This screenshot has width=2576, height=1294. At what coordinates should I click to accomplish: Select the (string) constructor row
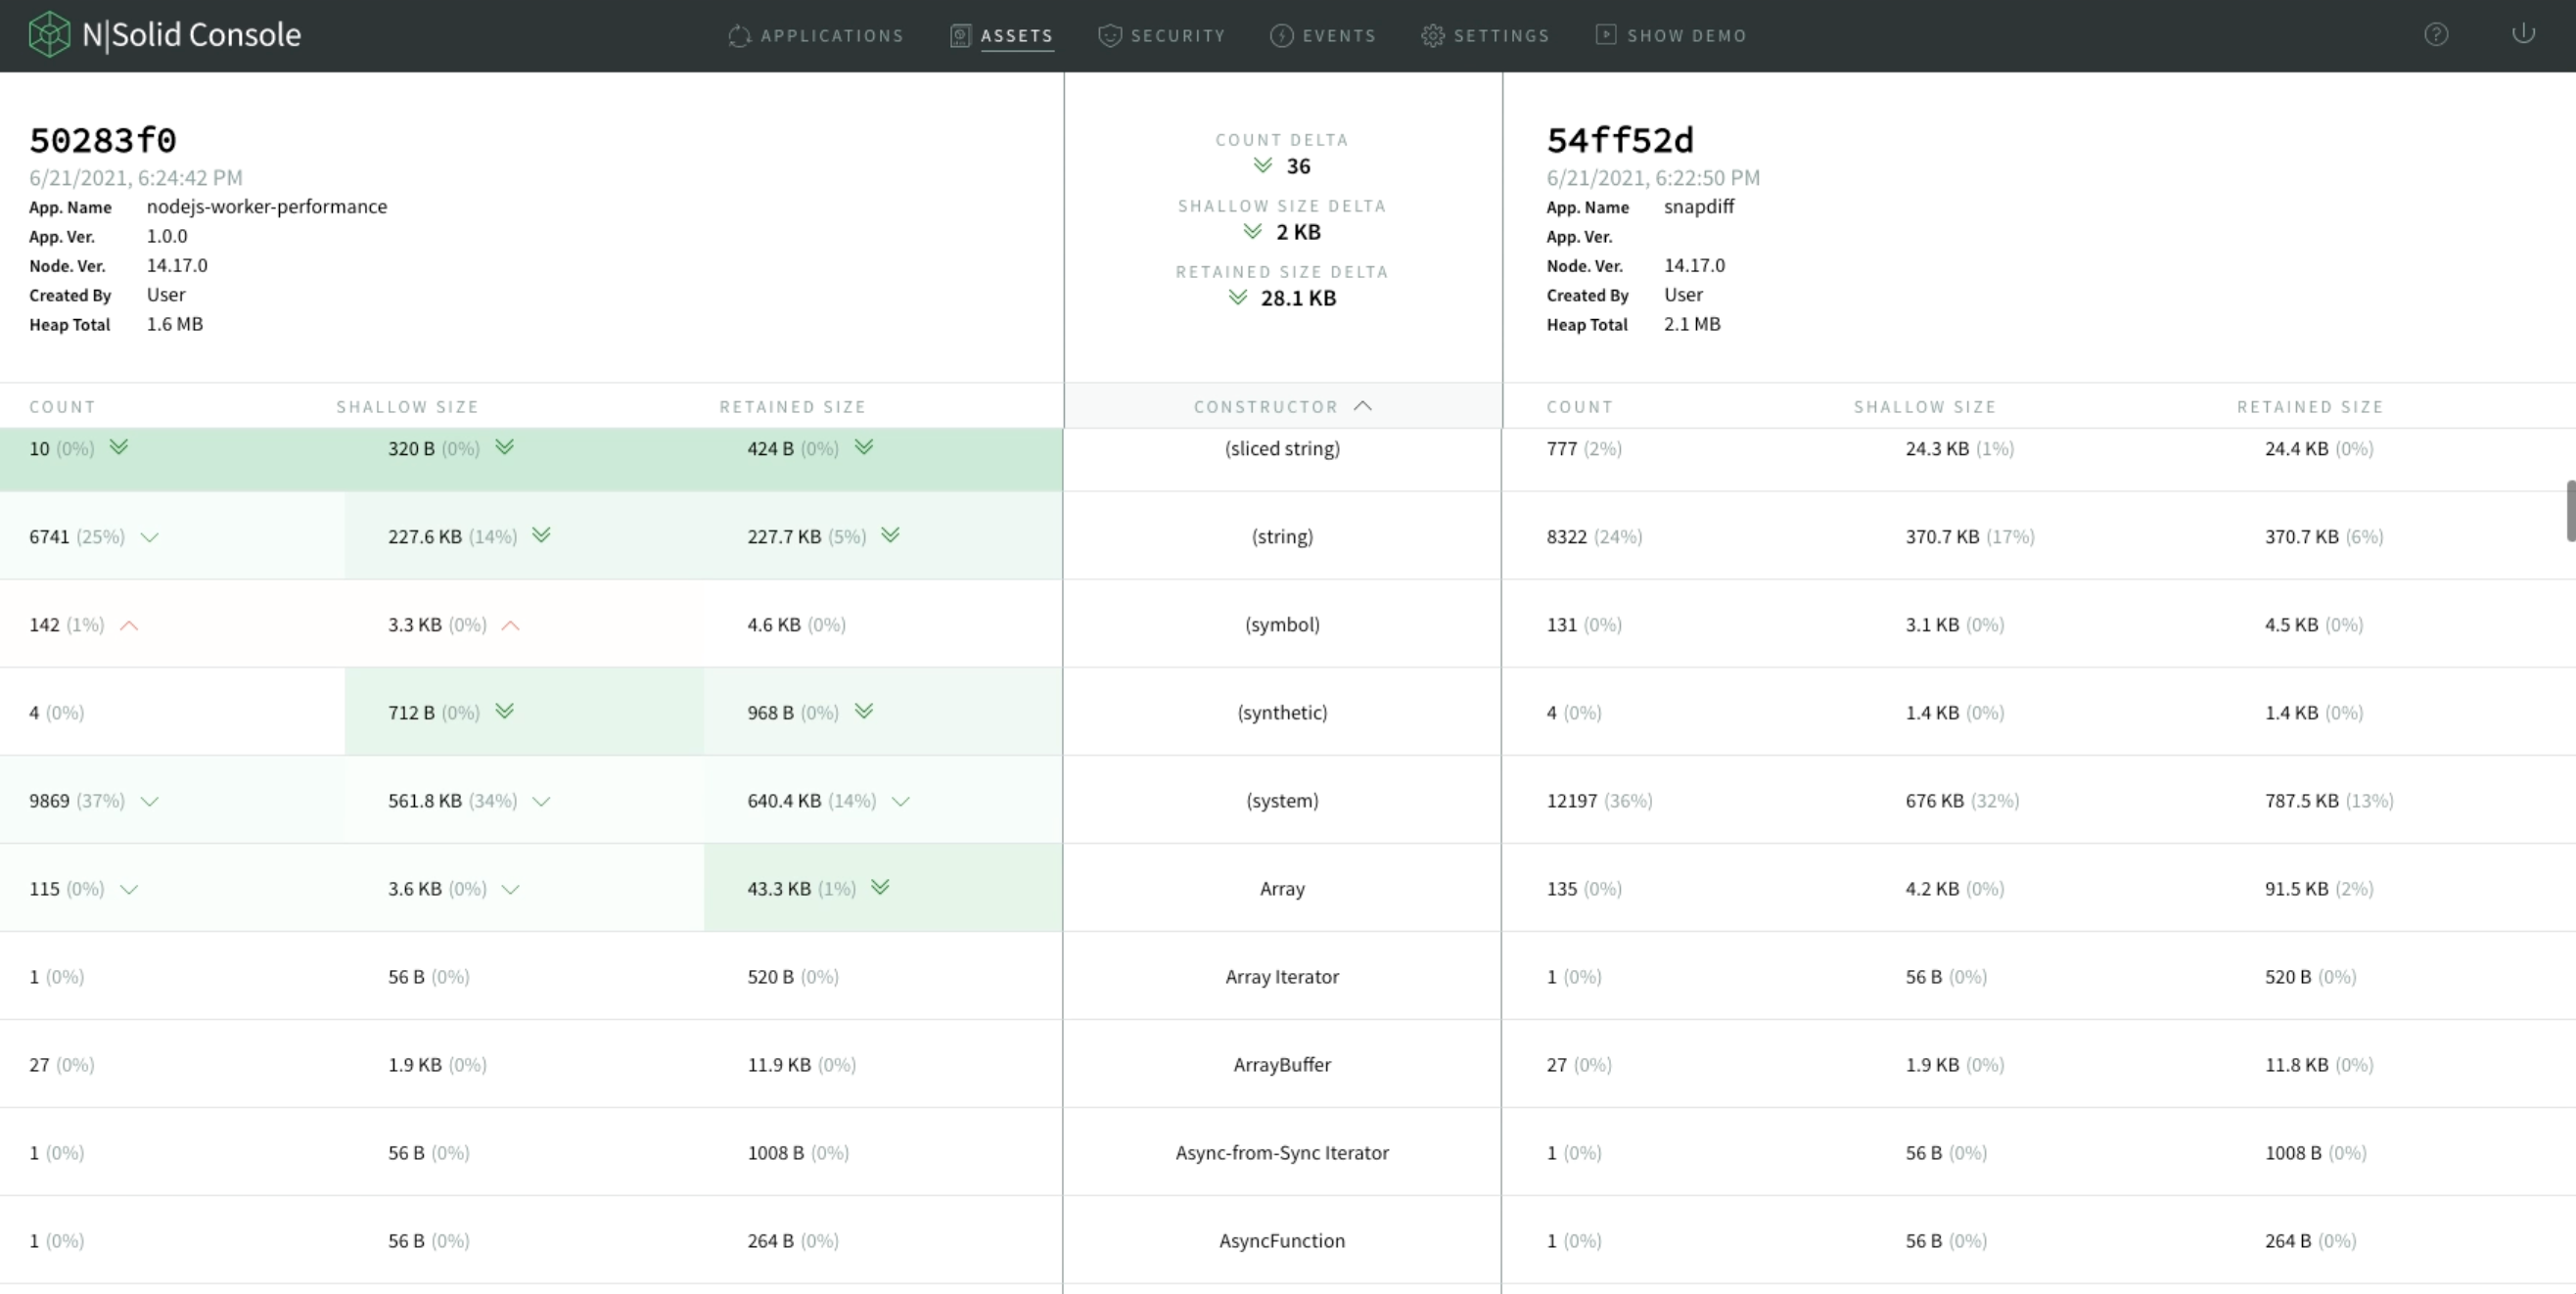[x=1282, y=536]
